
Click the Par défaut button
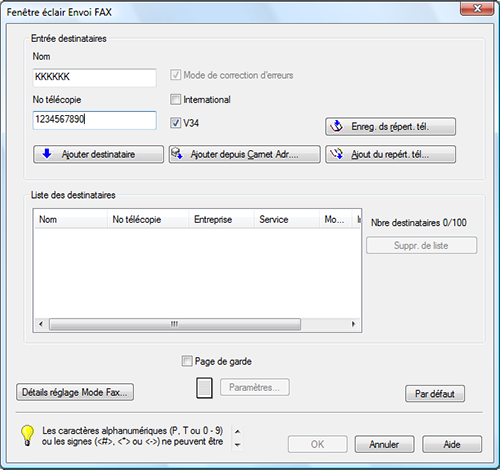[435, 394]
